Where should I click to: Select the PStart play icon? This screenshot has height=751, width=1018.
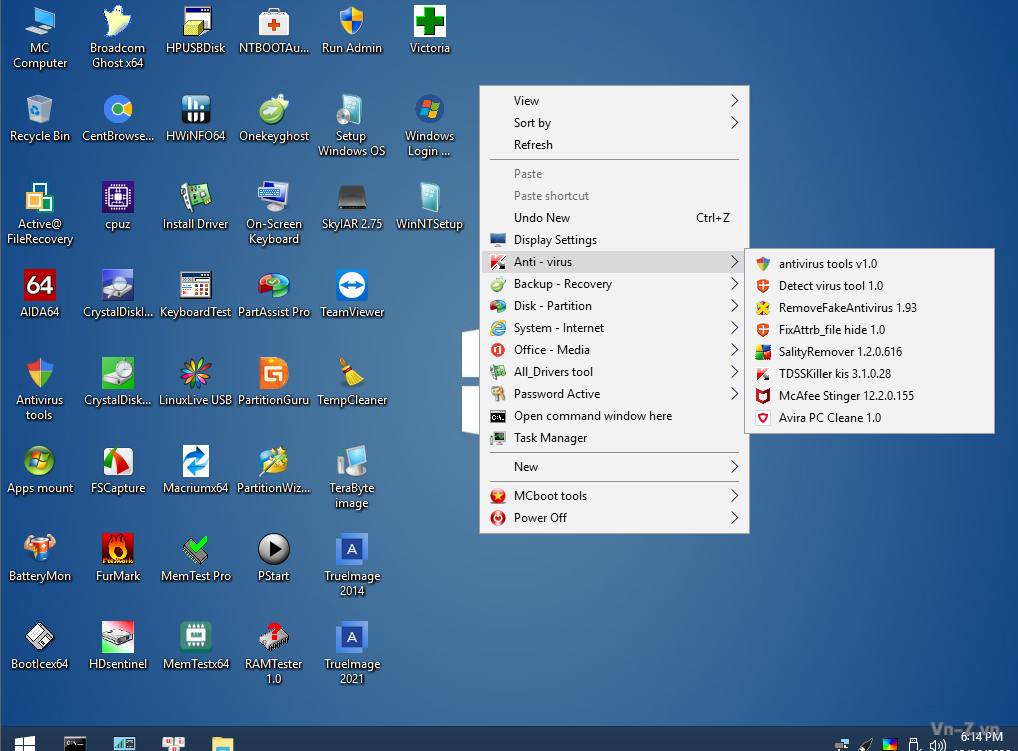[x=273, y=558]
